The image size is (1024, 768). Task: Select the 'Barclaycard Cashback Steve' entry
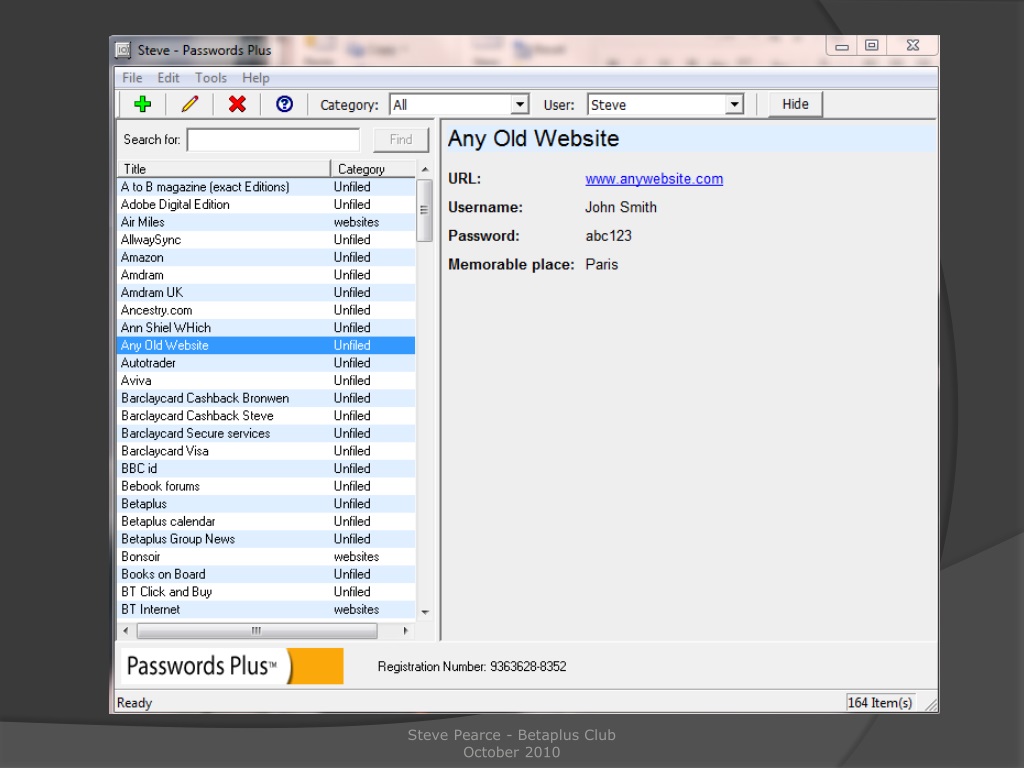(266, 416)
